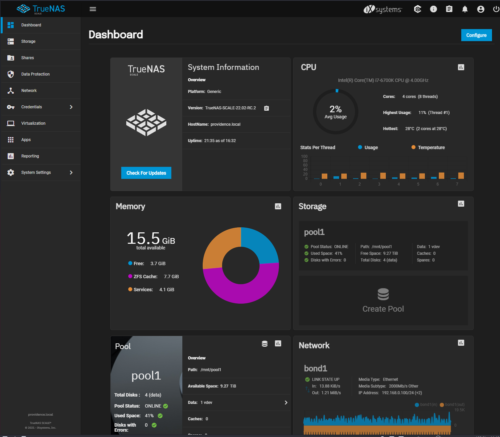Open the info icon in top bar
This screenshot has height=437, width=500.
pos(433,9)
